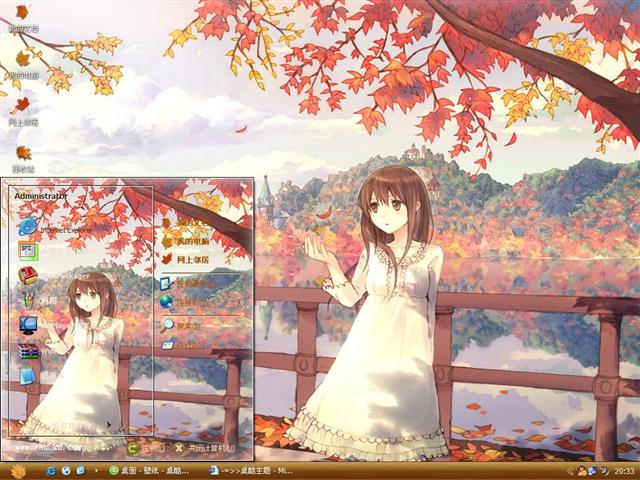Launch Internet Explorer from quick launch bar
Image resolution: width=640 pixels, height=480 pixels.
click(51, 471)
